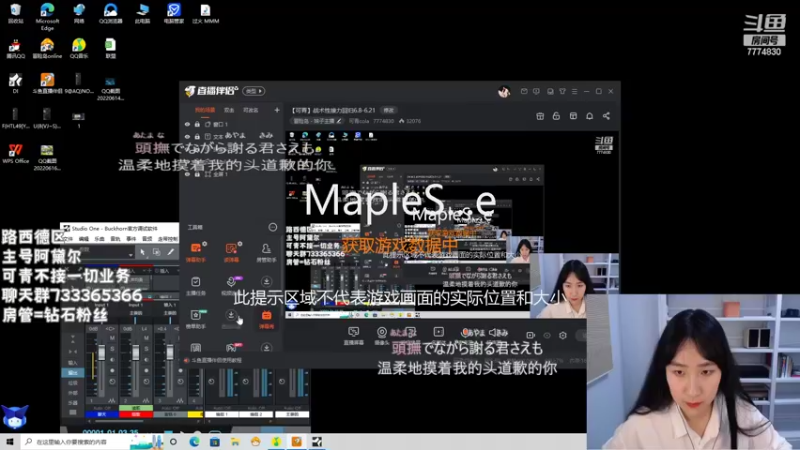Open Microsoft Edge from the taskbar
Screen dimensions: 800x450
[194, 442]
